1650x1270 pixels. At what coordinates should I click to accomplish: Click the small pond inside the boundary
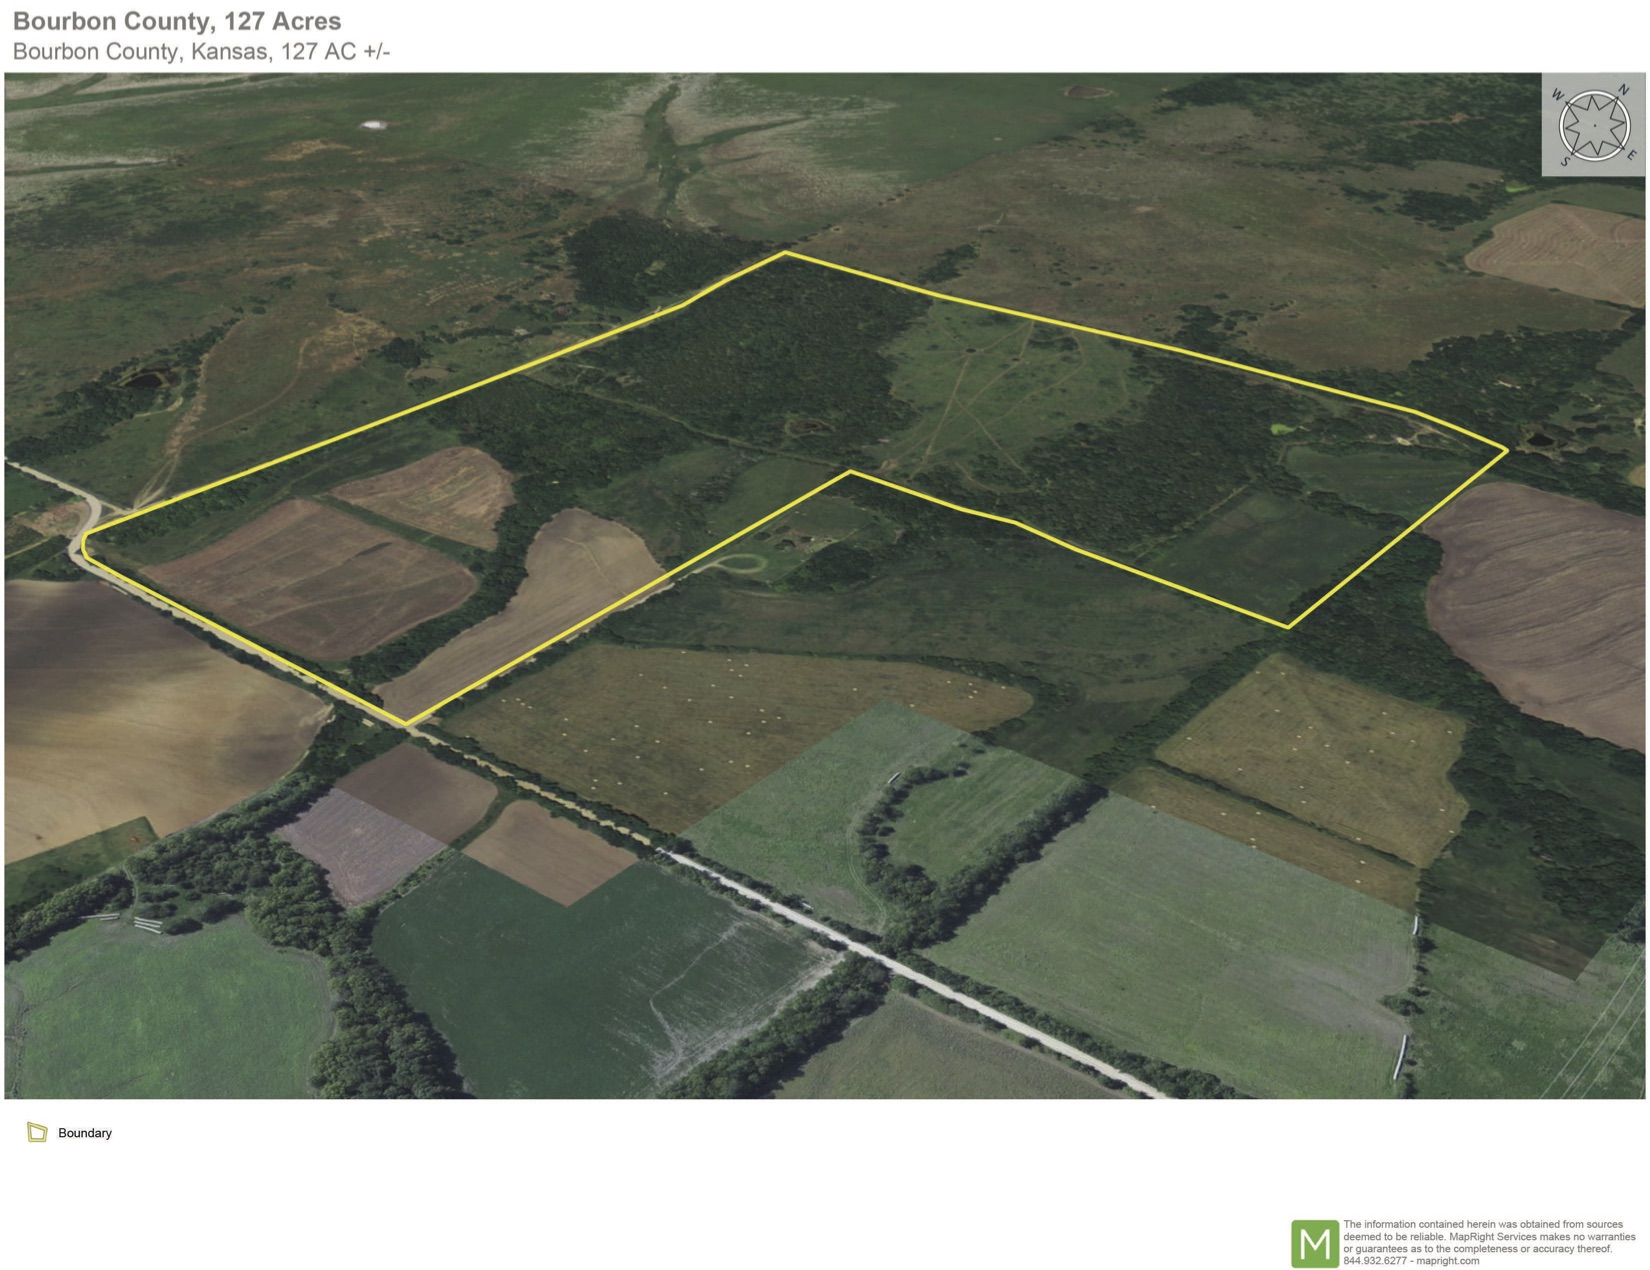[x=808, y=427]
